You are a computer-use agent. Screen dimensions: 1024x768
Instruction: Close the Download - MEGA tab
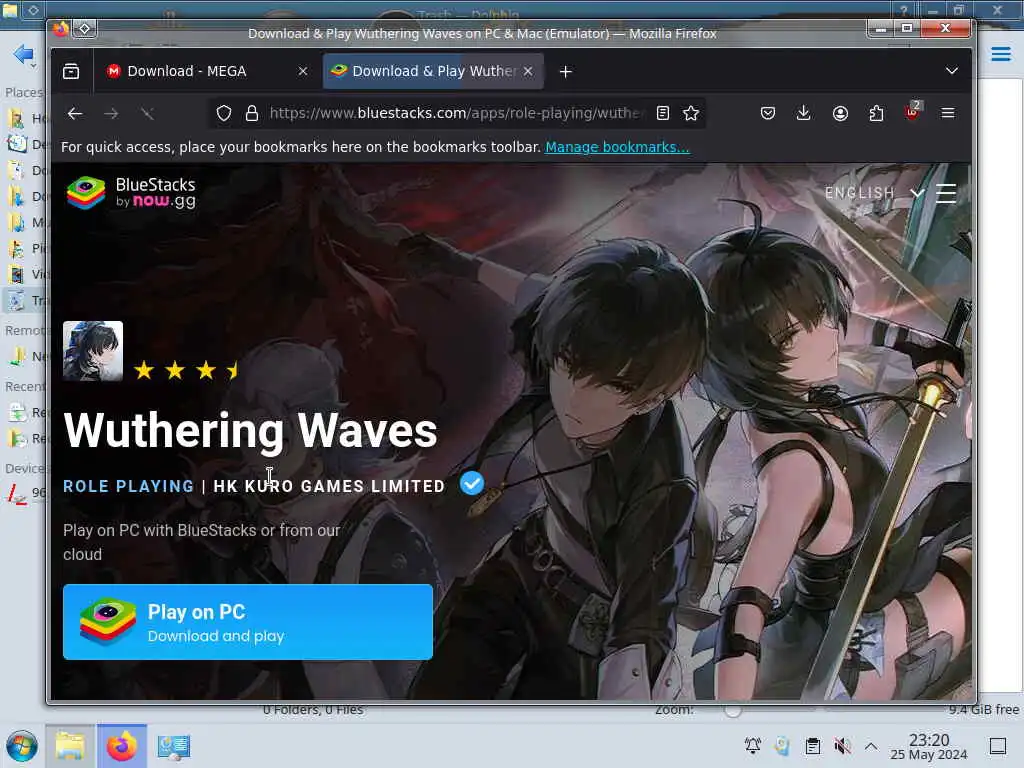pyautogui.click(x=303, y=71)
